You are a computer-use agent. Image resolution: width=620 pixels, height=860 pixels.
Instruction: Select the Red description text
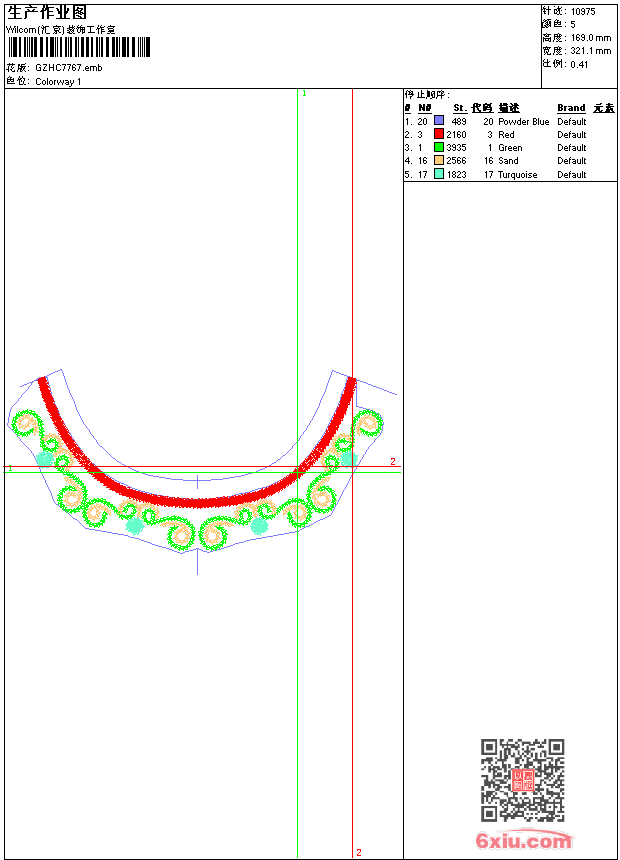click(x=506, y=135)
